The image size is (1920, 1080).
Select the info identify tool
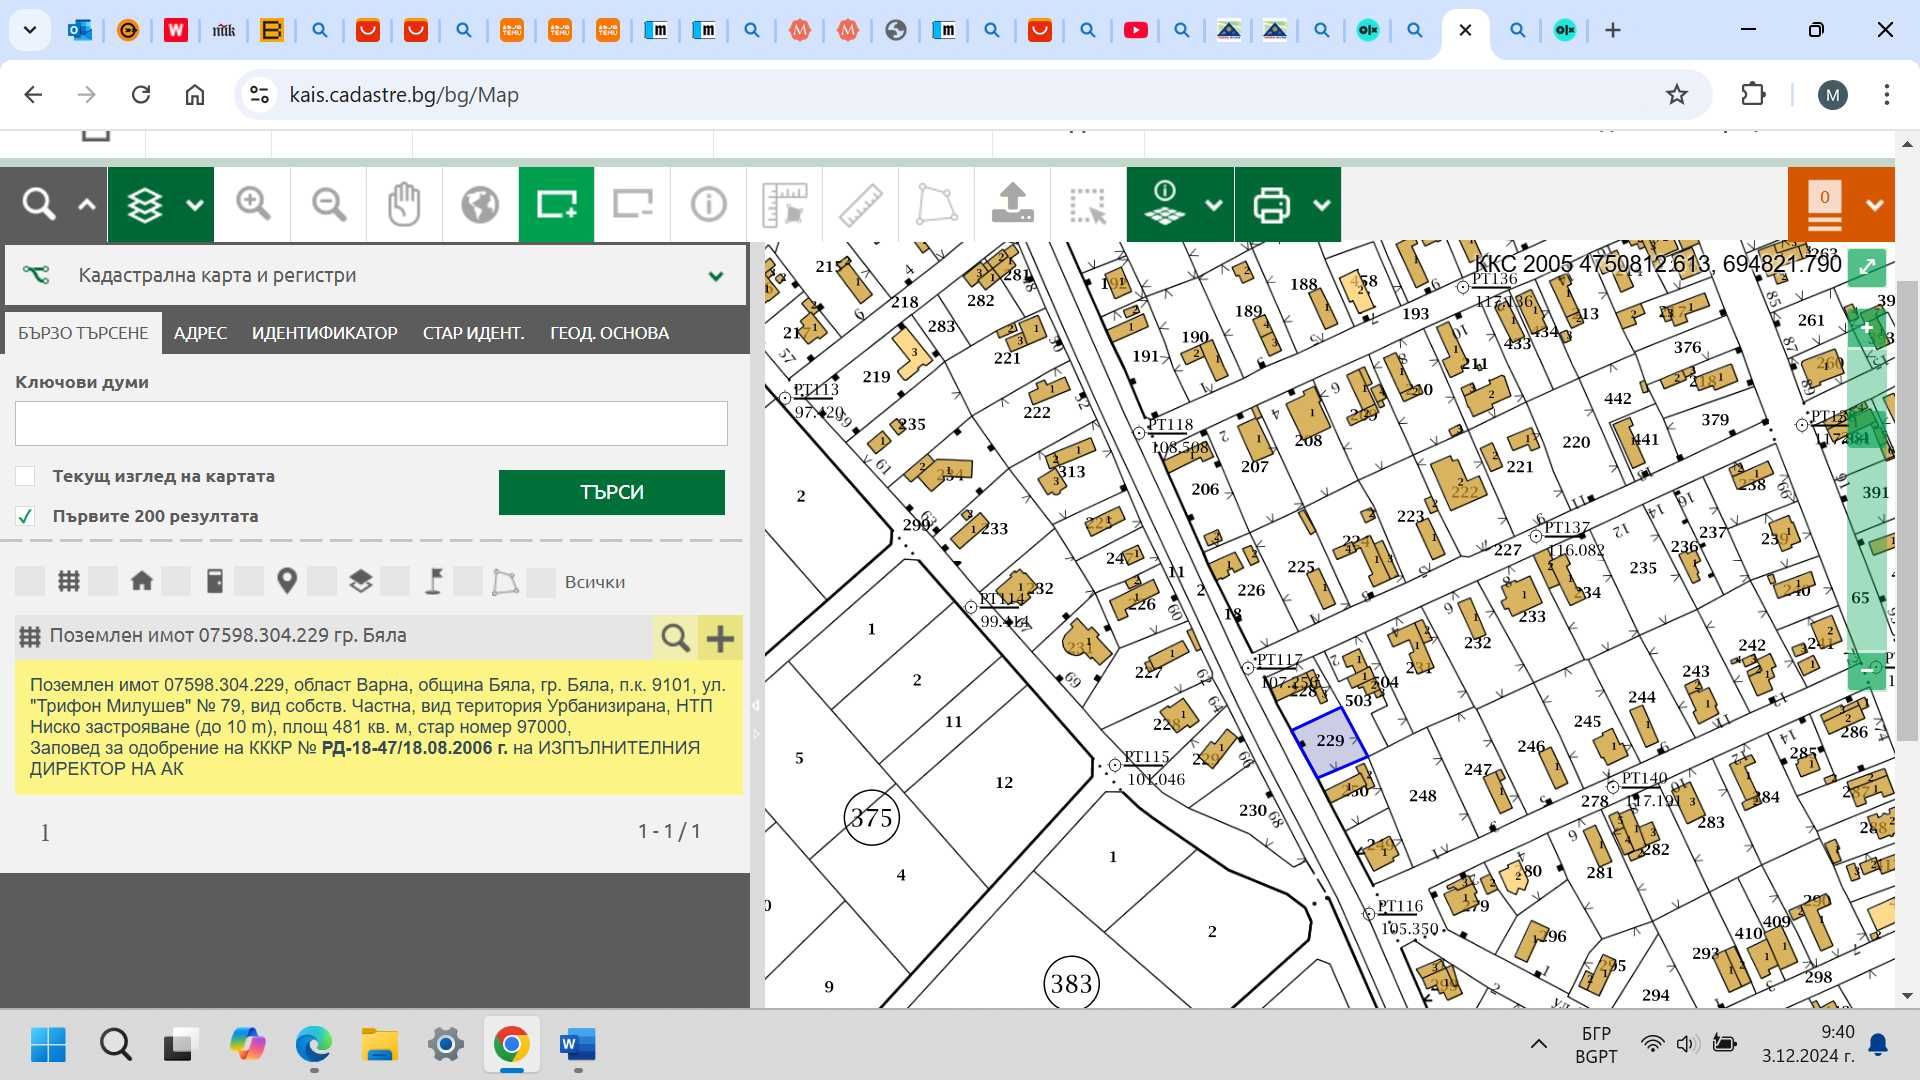point(708,205)
